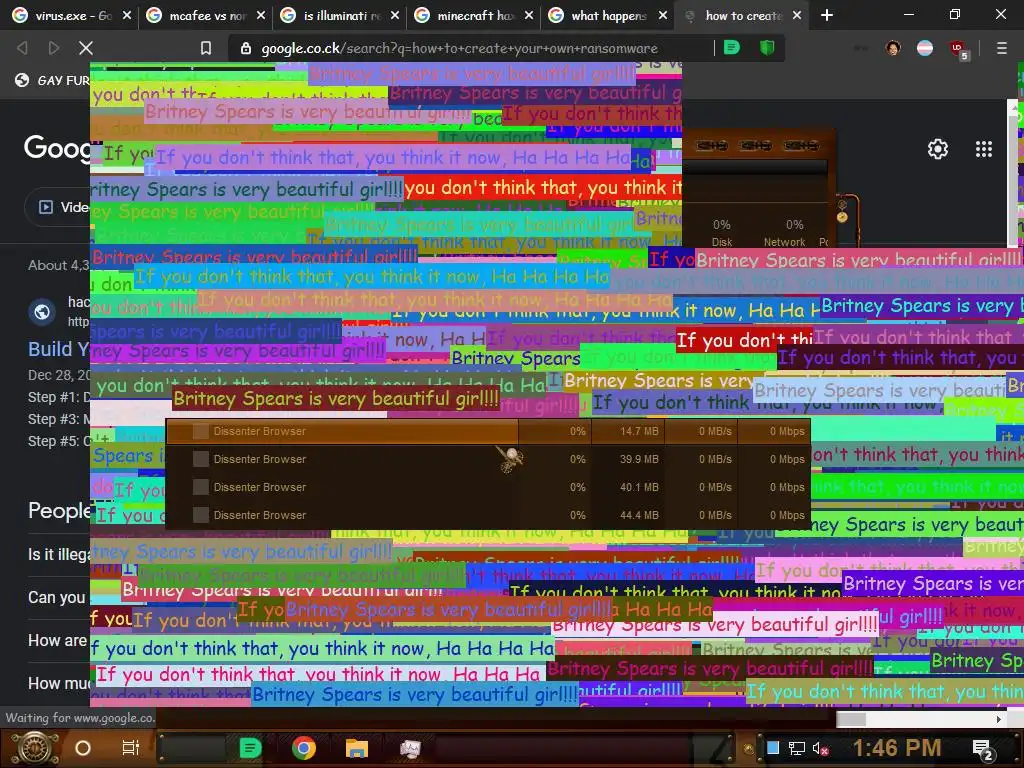1024x768 pixels.
Task: Sort Task Manager by Network column
Action: (786, 233)
